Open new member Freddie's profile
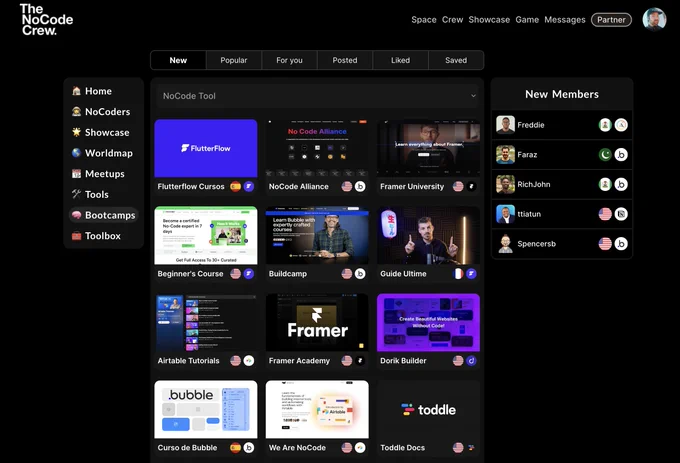680x463 pixels. [x=562, y=125]
